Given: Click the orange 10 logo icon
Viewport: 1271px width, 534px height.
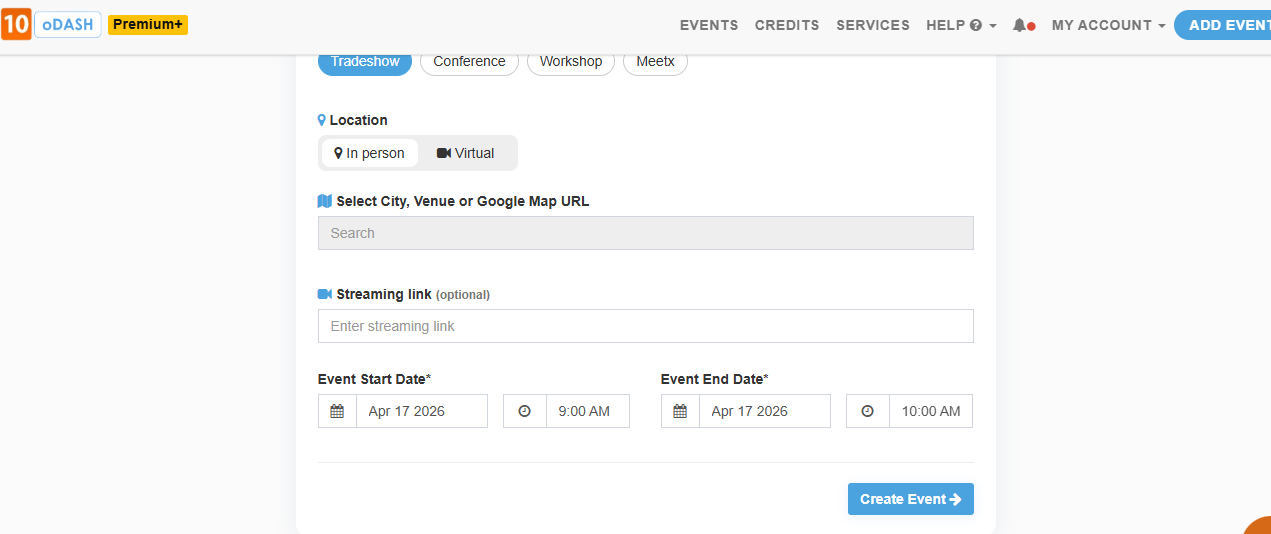Looking at the screenshot, I should click(16, 25).
